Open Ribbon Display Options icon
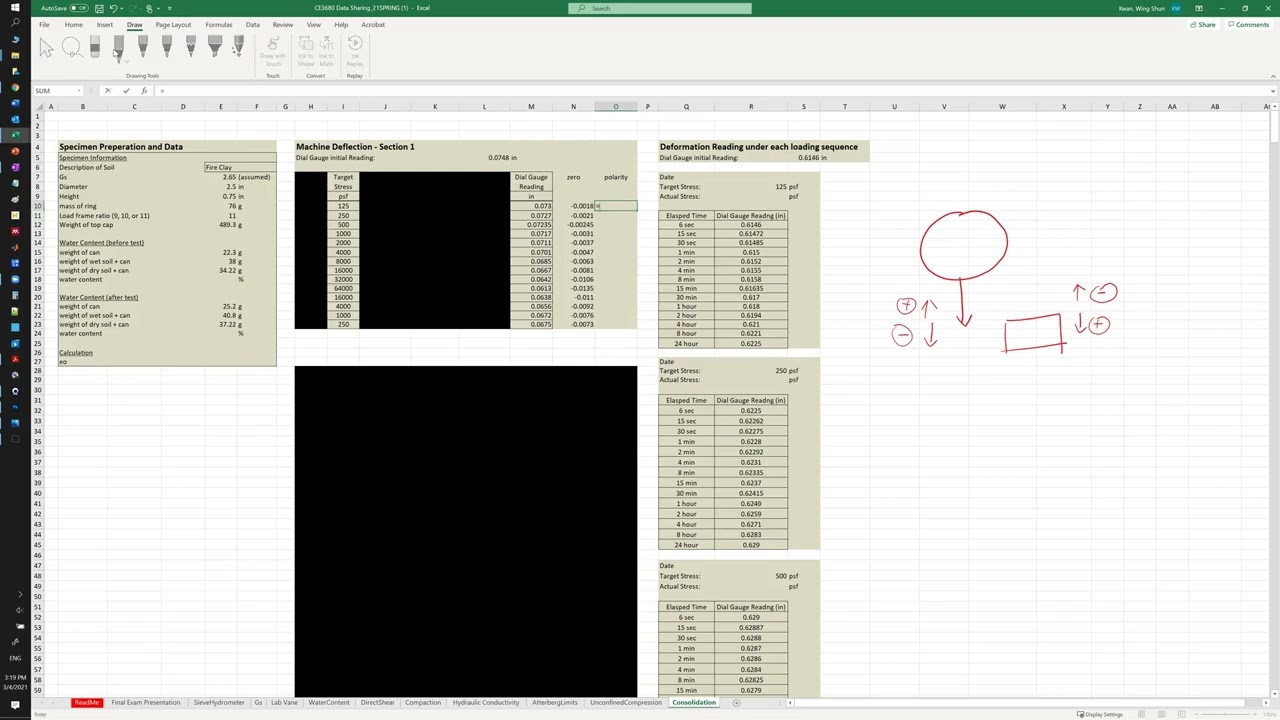This screenshot has width=1280, height=720. click(1198, 8)
